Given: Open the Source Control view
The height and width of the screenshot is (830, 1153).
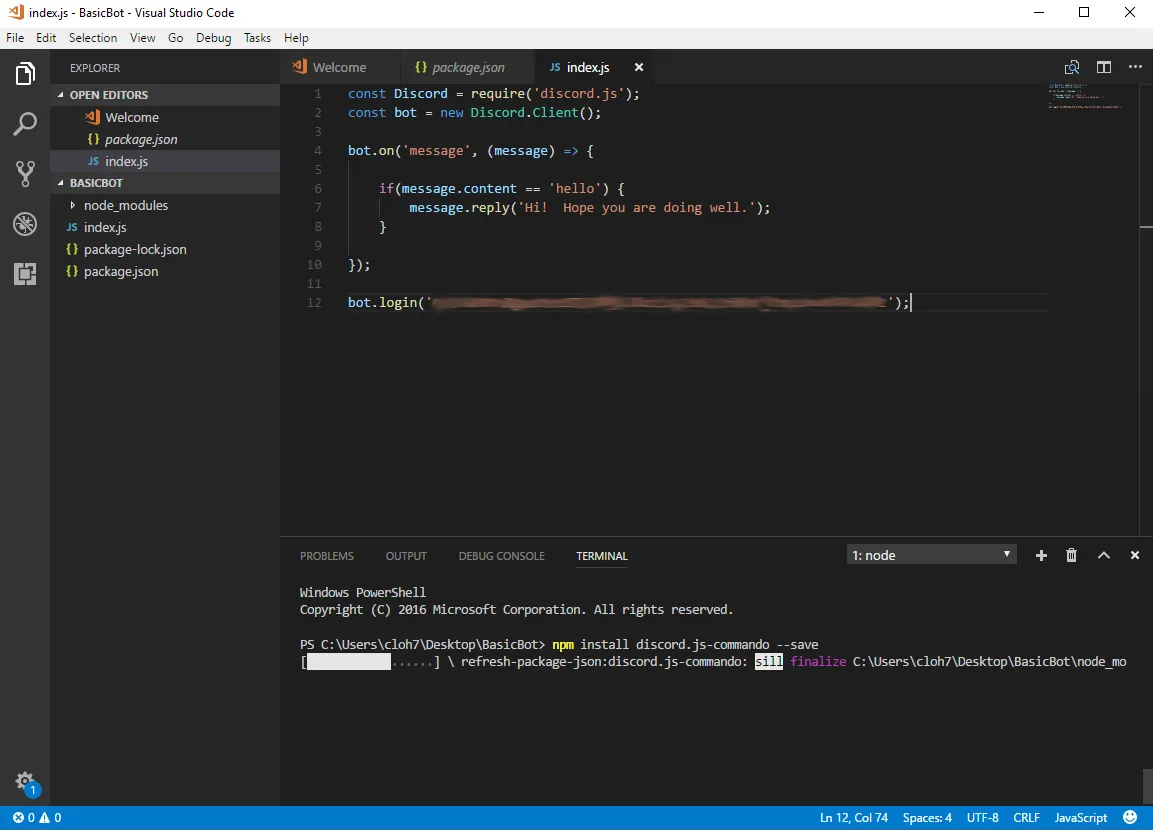Looking at the screenshot, I should pyautogui.click(x=24, y=173).
